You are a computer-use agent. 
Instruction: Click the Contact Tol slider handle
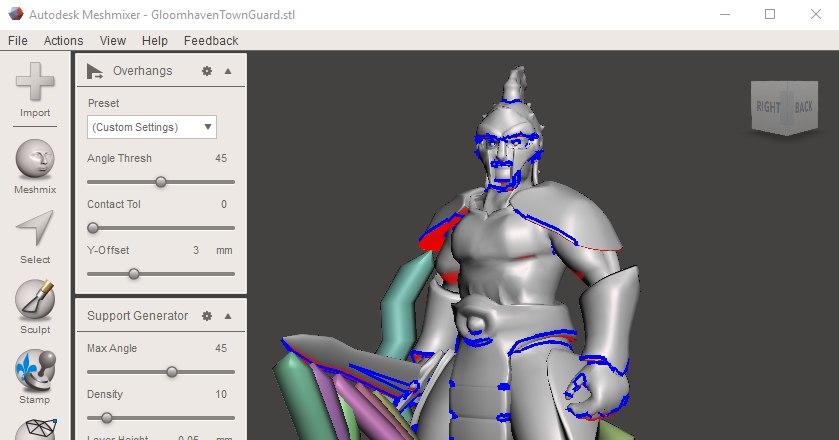[93, 228]
